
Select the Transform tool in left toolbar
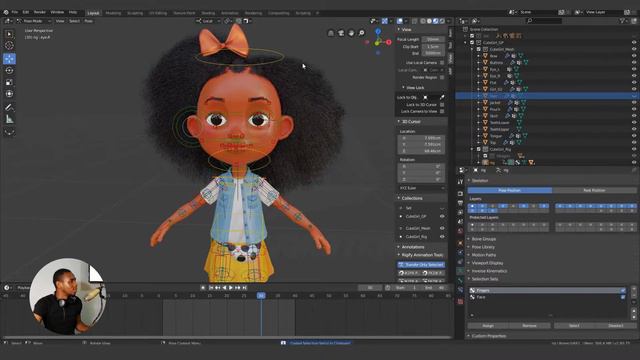pyautogui.click(x=9, y=94)
